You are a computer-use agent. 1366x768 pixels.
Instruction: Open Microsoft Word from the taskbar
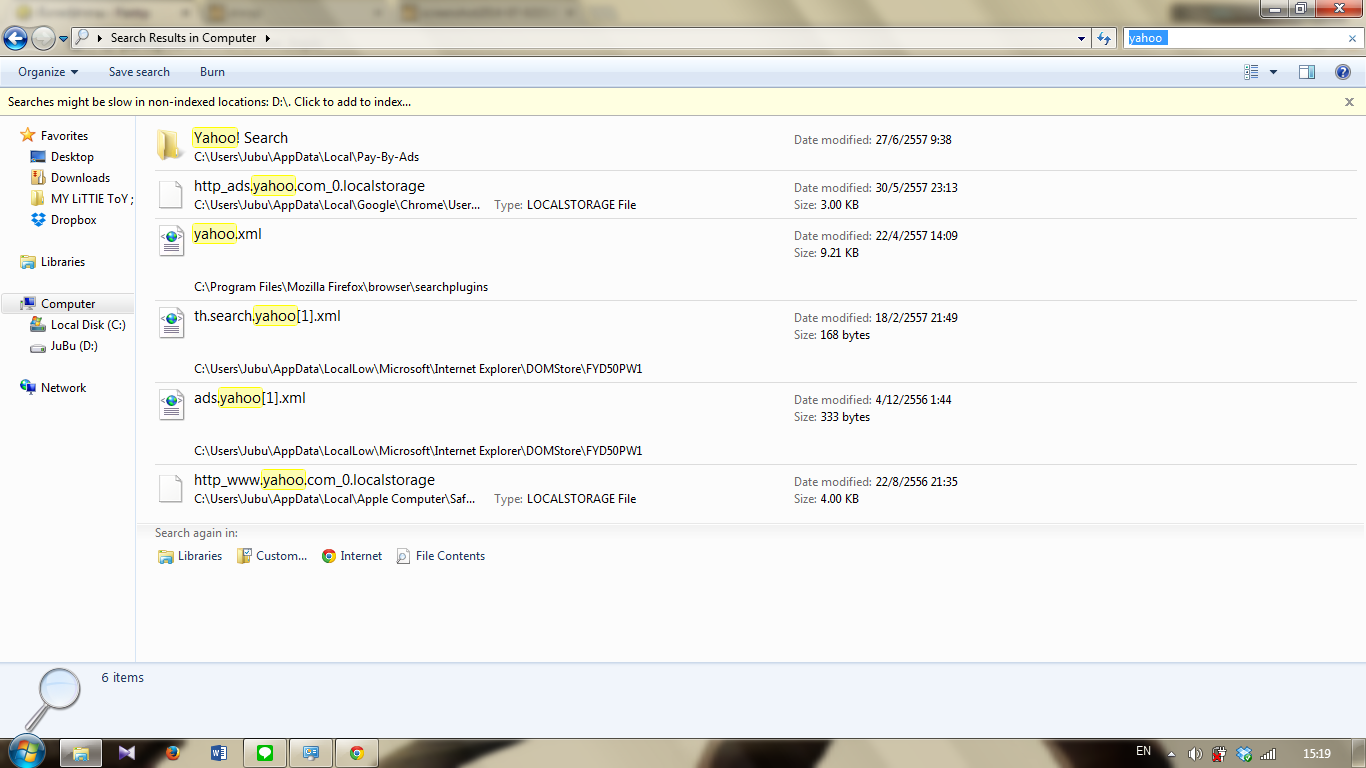pyautogui.click(x=219, y=753)
